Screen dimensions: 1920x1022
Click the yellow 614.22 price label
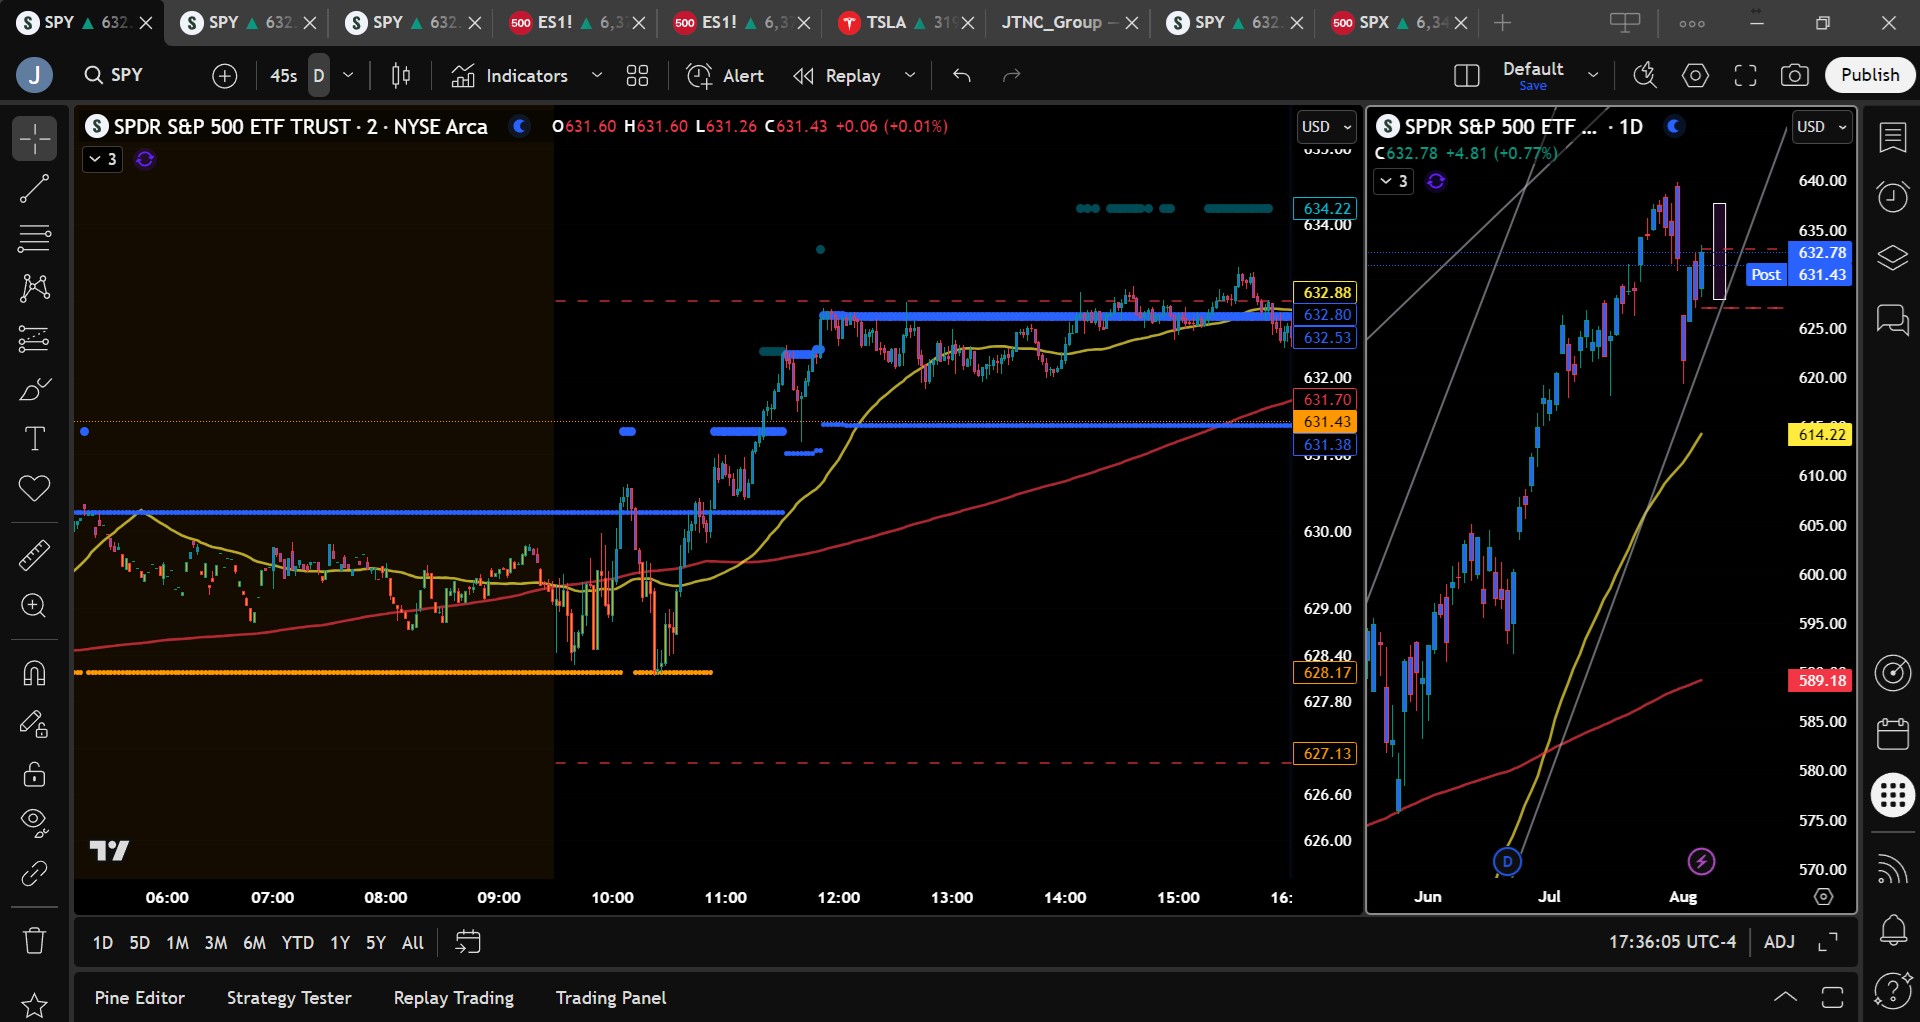(1821, 434)
